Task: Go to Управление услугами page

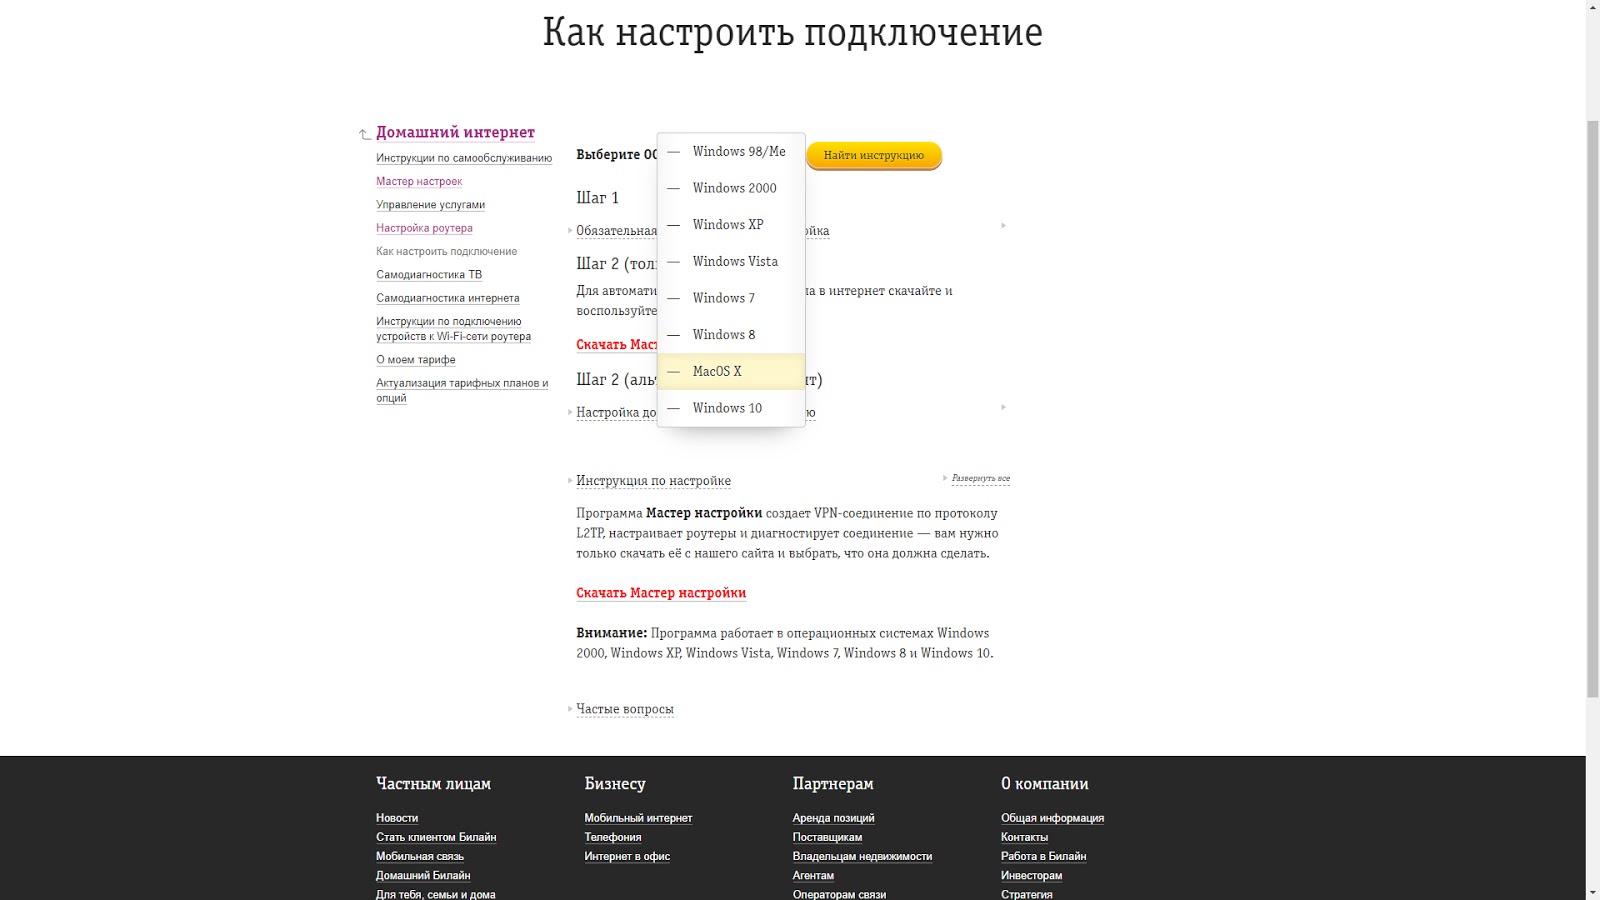Action: [430, 204]
